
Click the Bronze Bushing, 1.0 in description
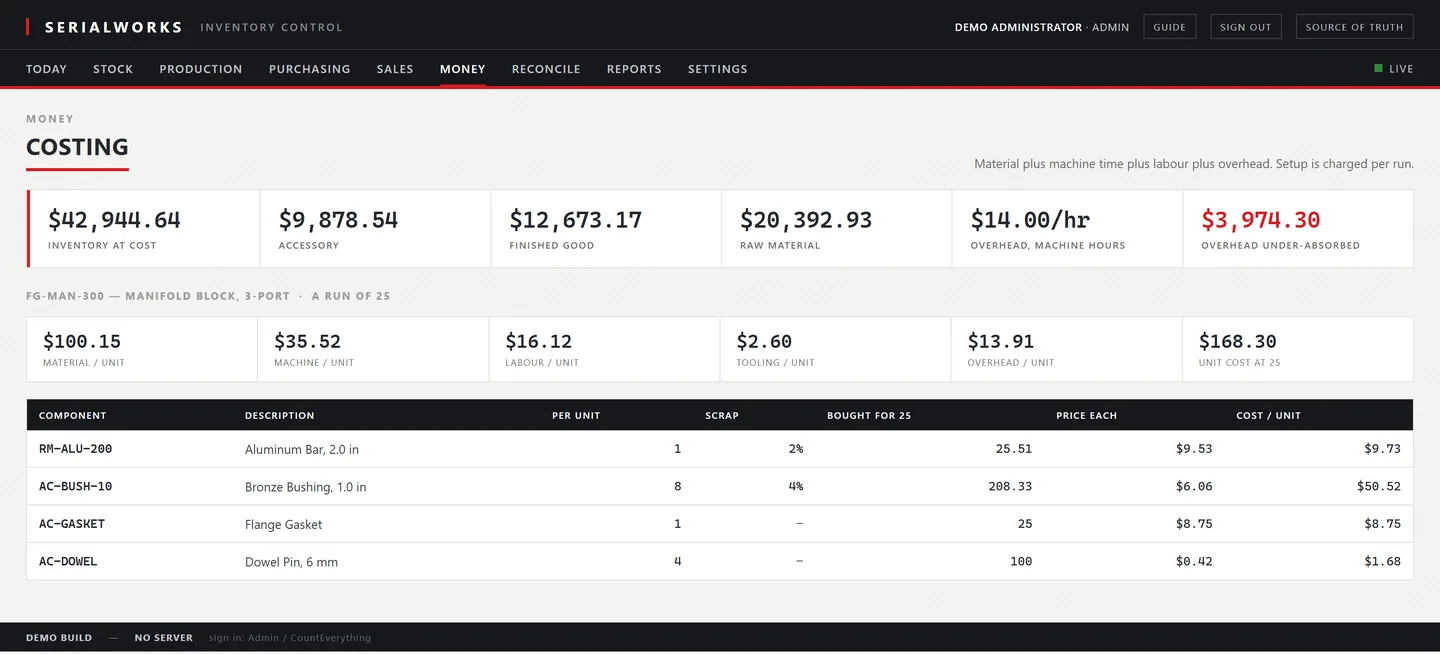306,487
